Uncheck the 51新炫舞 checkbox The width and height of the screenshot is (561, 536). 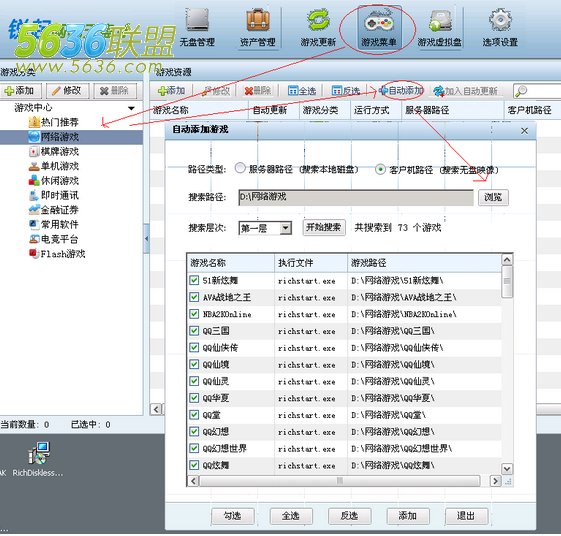(x=194, y=280)
